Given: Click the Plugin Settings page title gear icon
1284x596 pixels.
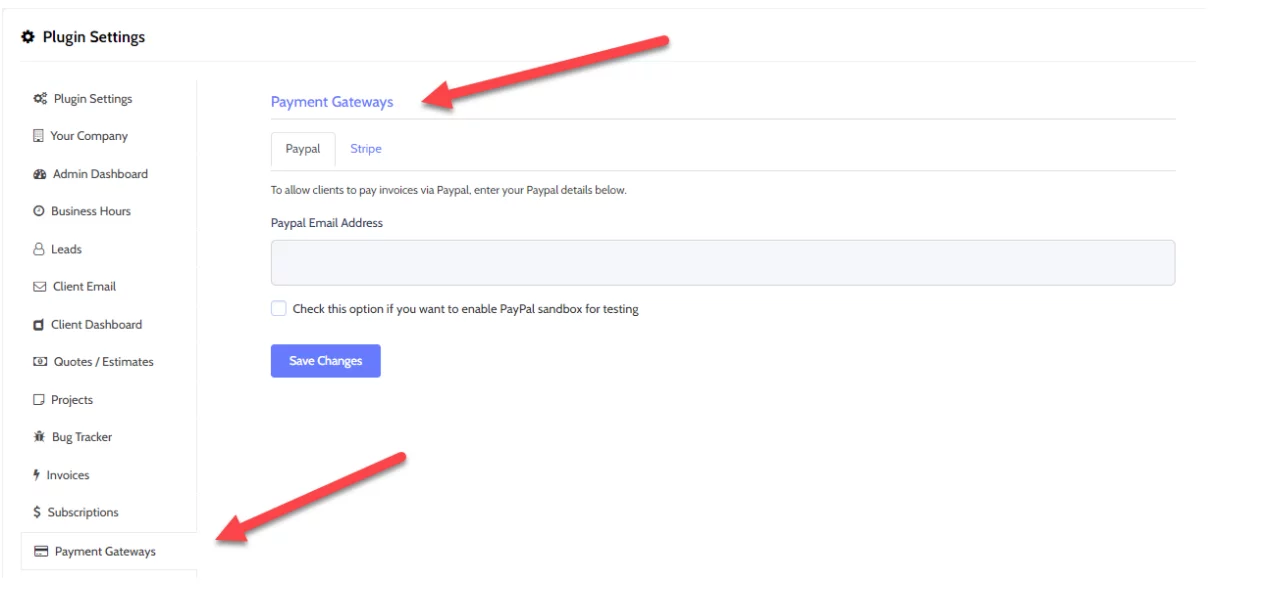Looking at the screenshot, I should pos(28,37).
